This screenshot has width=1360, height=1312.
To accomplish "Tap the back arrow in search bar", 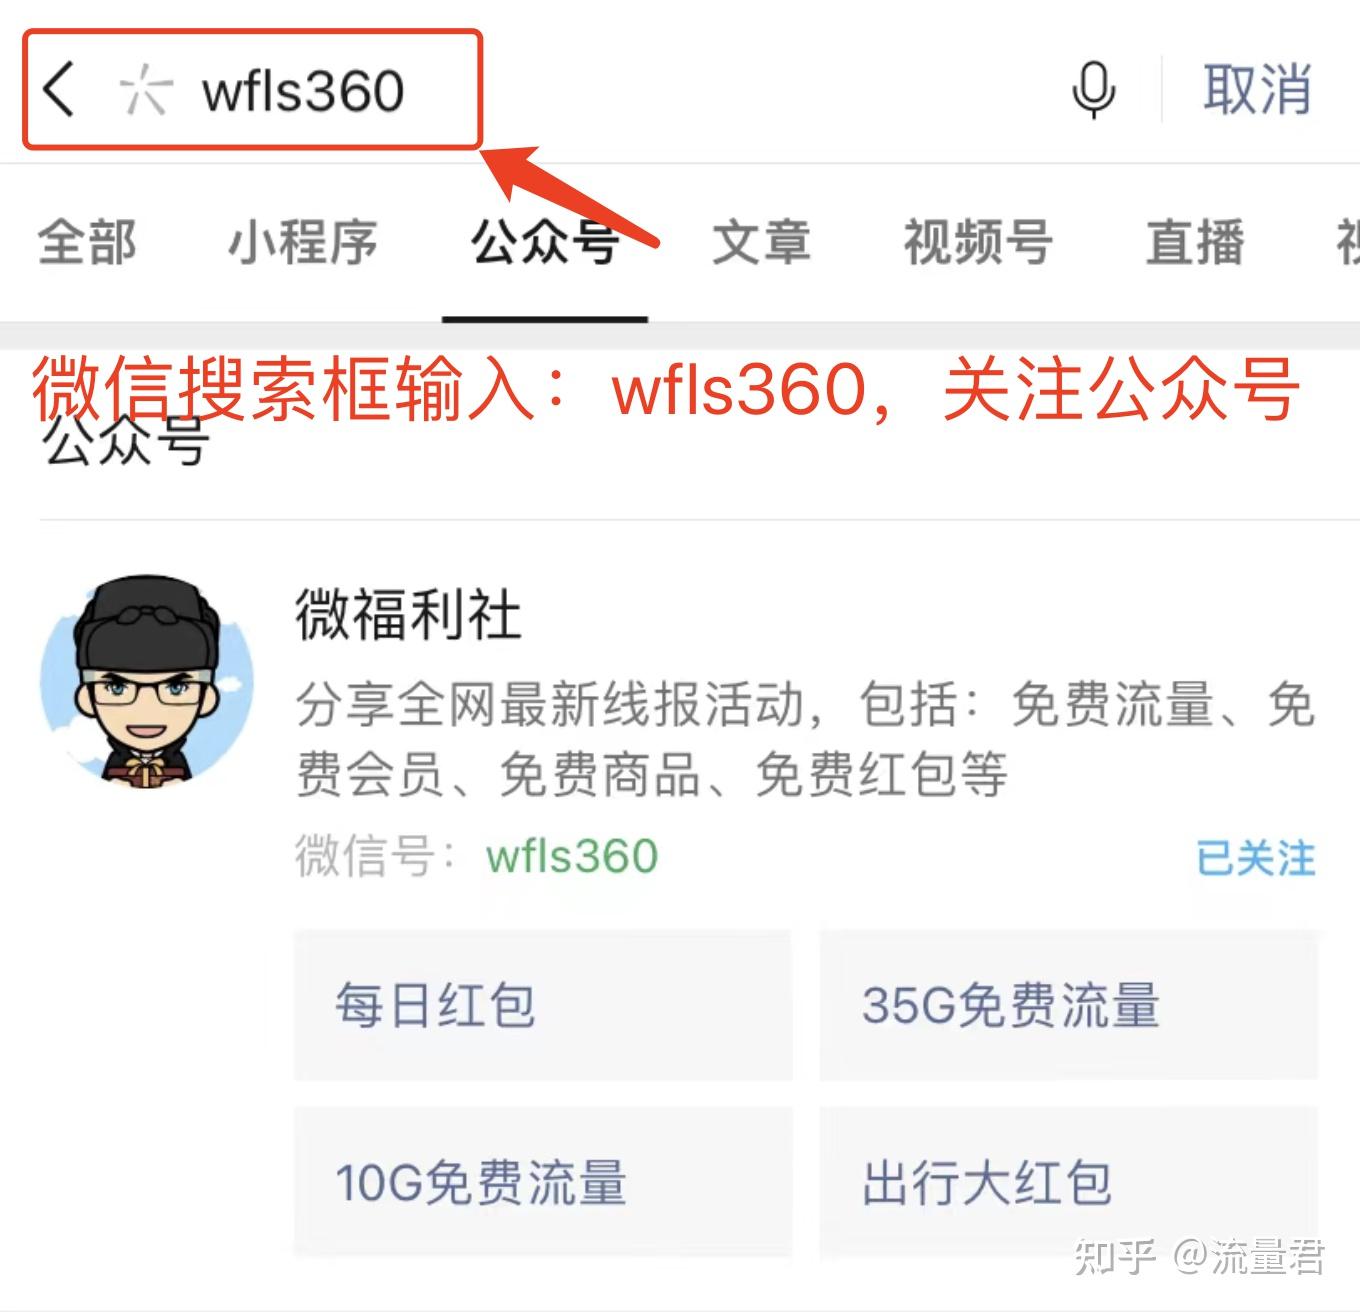I will point(59,89).
